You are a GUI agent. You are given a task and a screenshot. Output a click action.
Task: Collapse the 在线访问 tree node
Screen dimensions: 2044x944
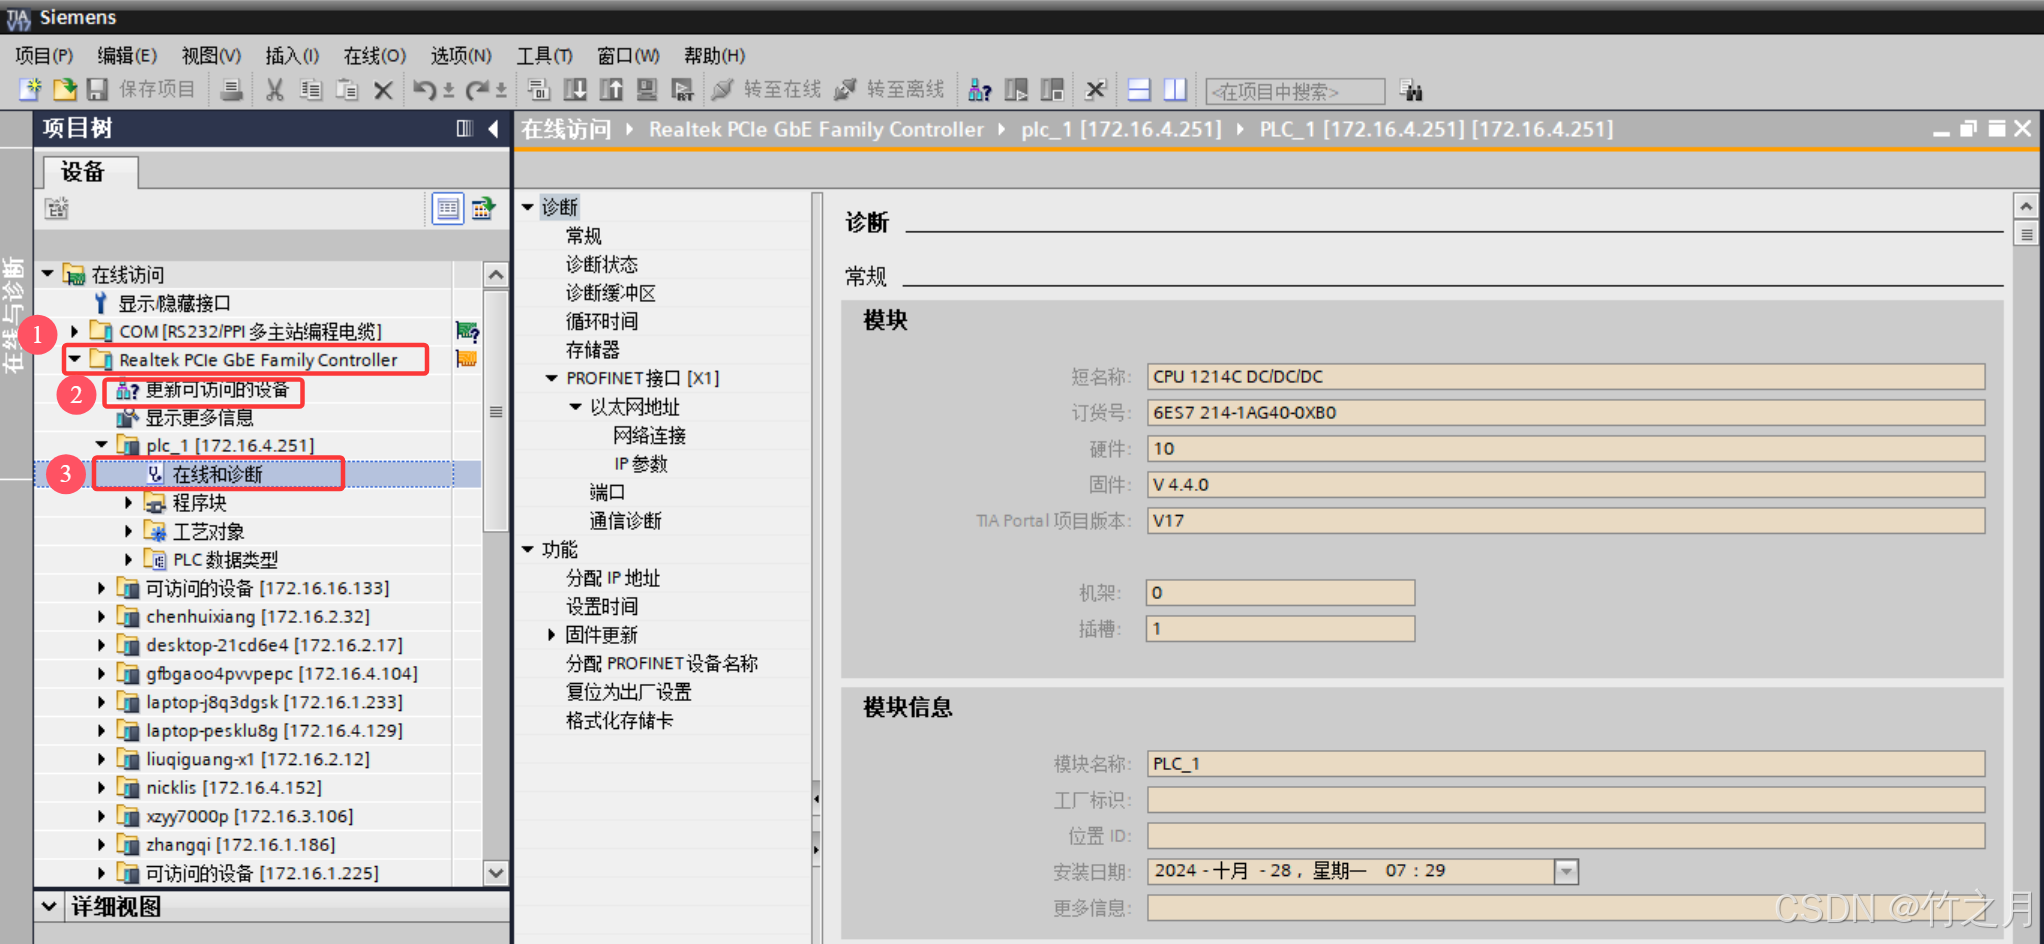tap(47, 273)
